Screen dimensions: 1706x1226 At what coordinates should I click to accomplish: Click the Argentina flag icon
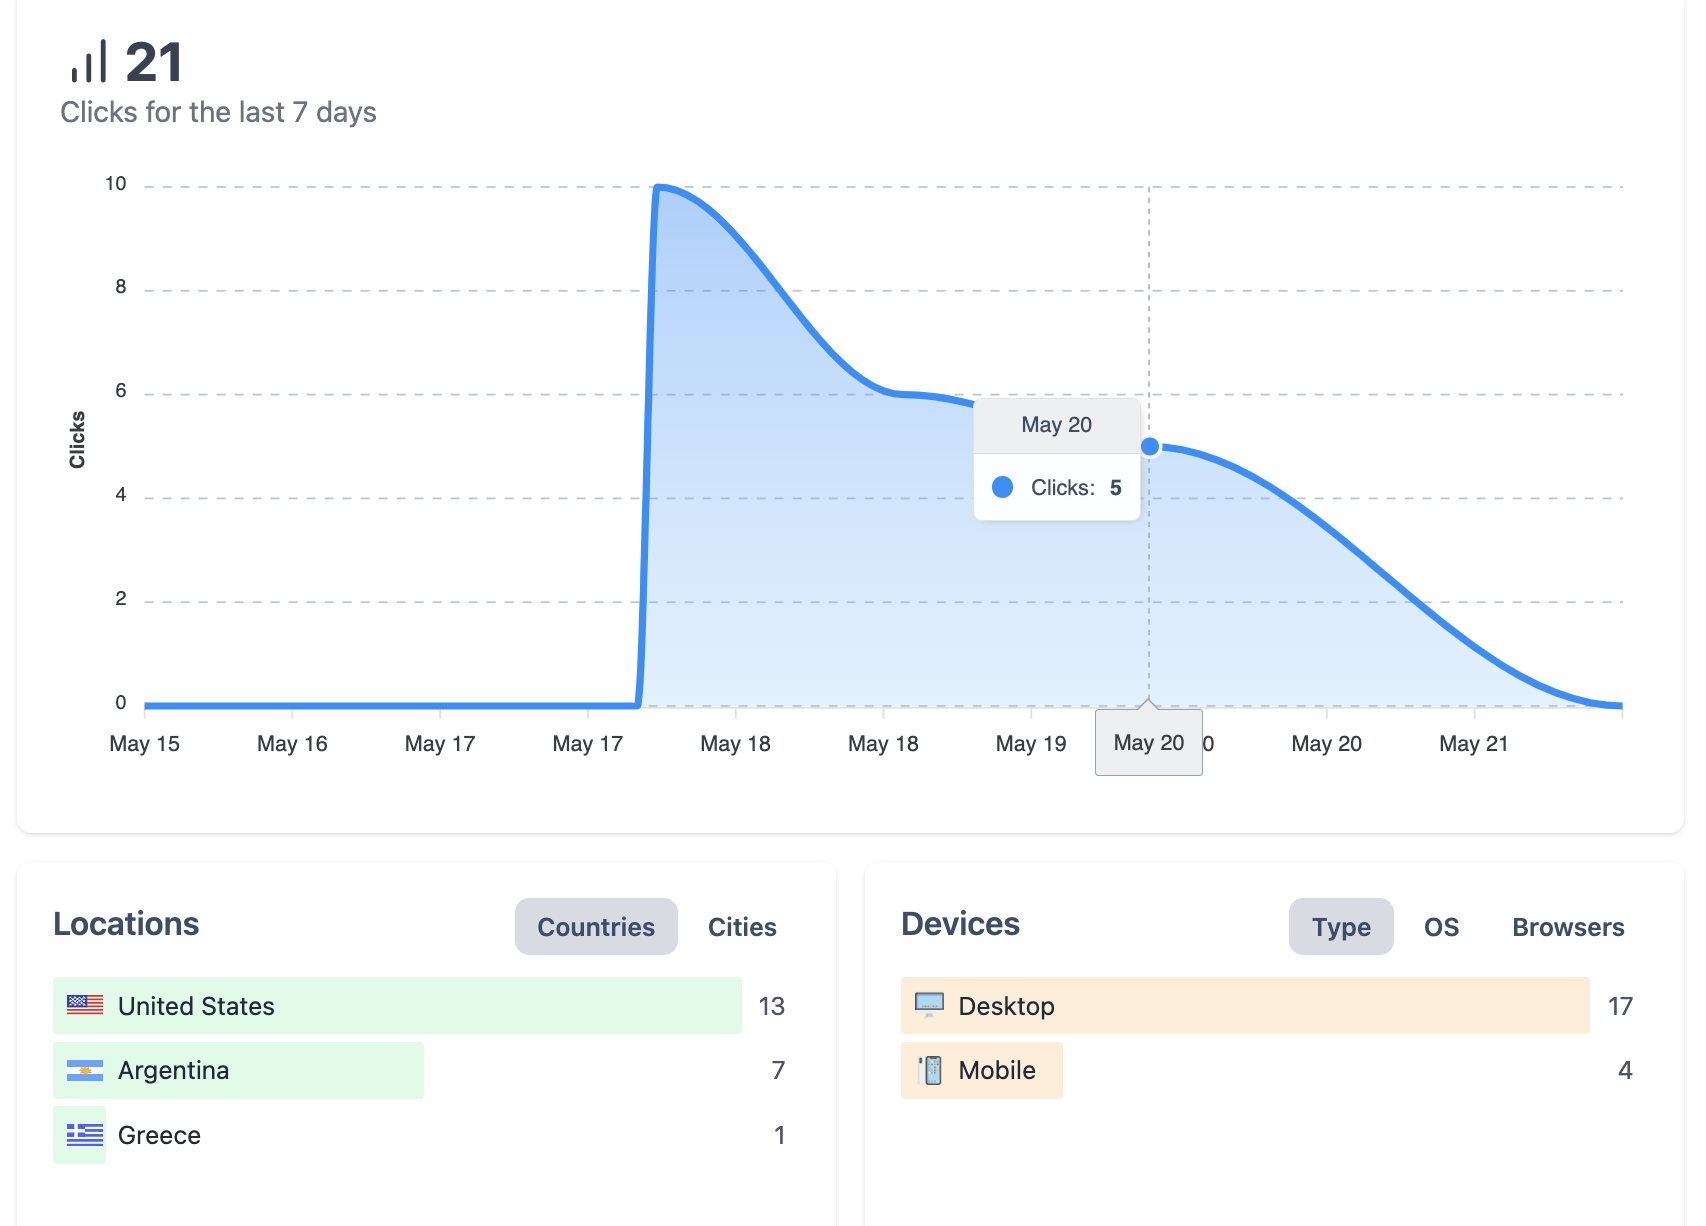pos(84,1070)
